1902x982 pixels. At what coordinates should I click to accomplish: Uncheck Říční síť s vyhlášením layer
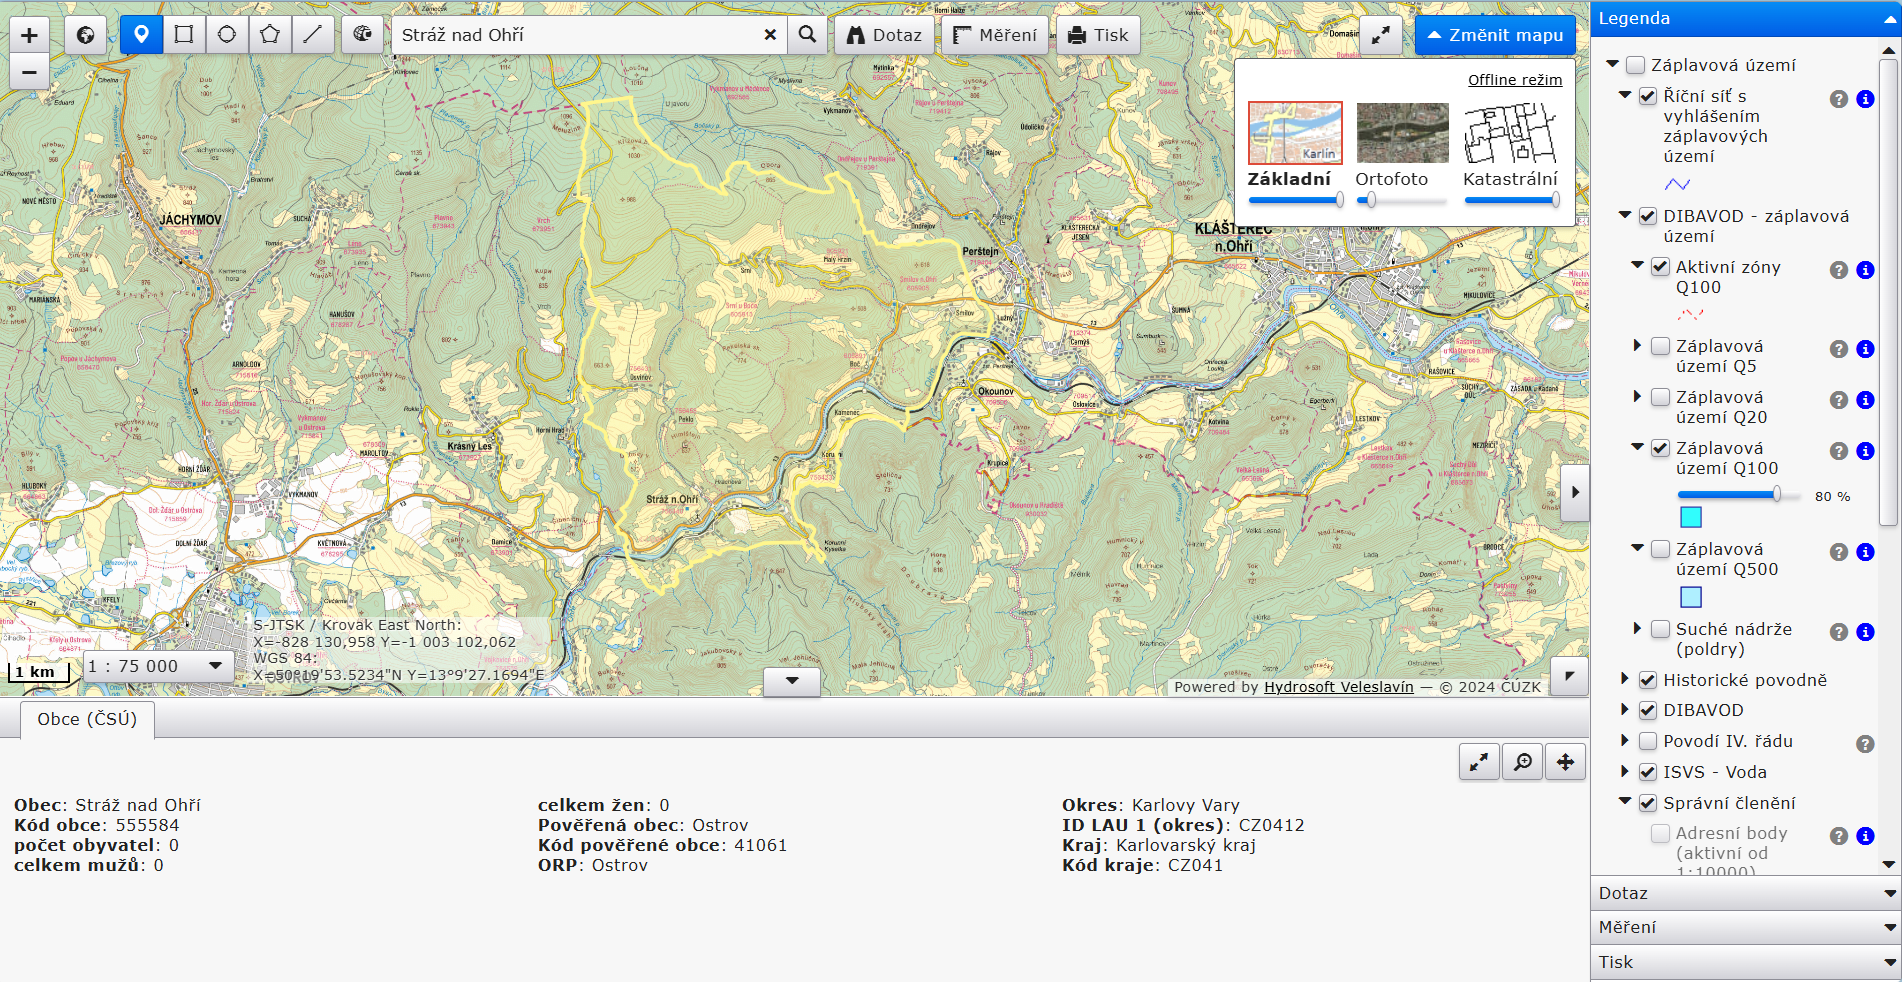pyautogui.click(x=1648, y=96)
